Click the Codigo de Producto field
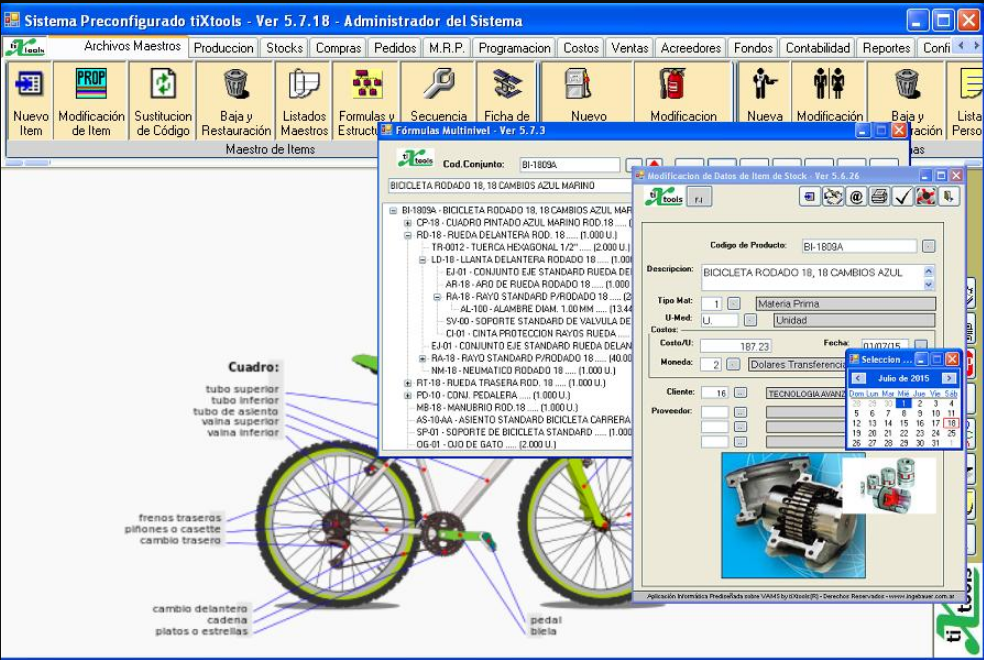This screenshot has width=984, height=660. tap(858, 247)
